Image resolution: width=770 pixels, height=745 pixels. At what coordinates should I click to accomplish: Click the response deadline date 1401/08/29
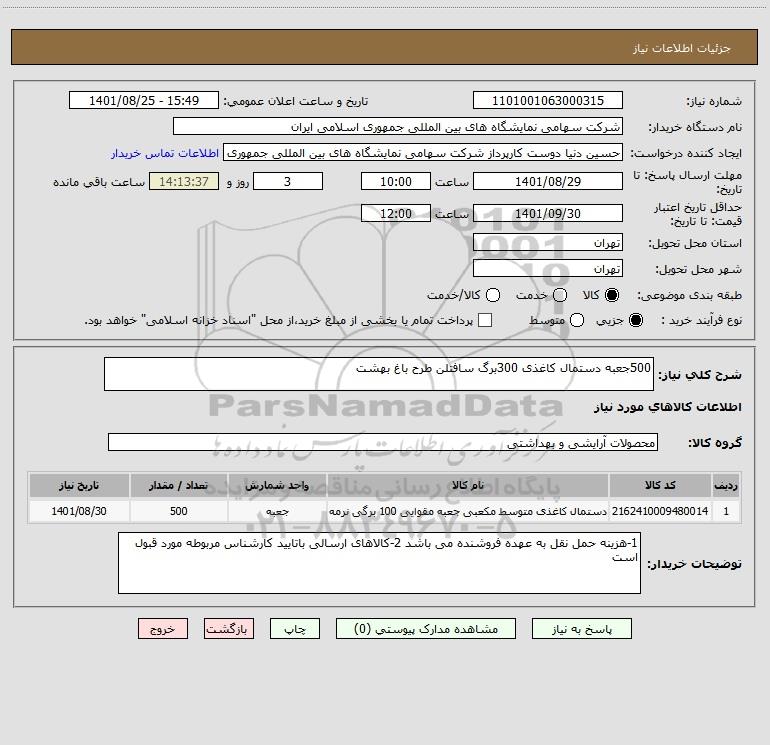548,181
